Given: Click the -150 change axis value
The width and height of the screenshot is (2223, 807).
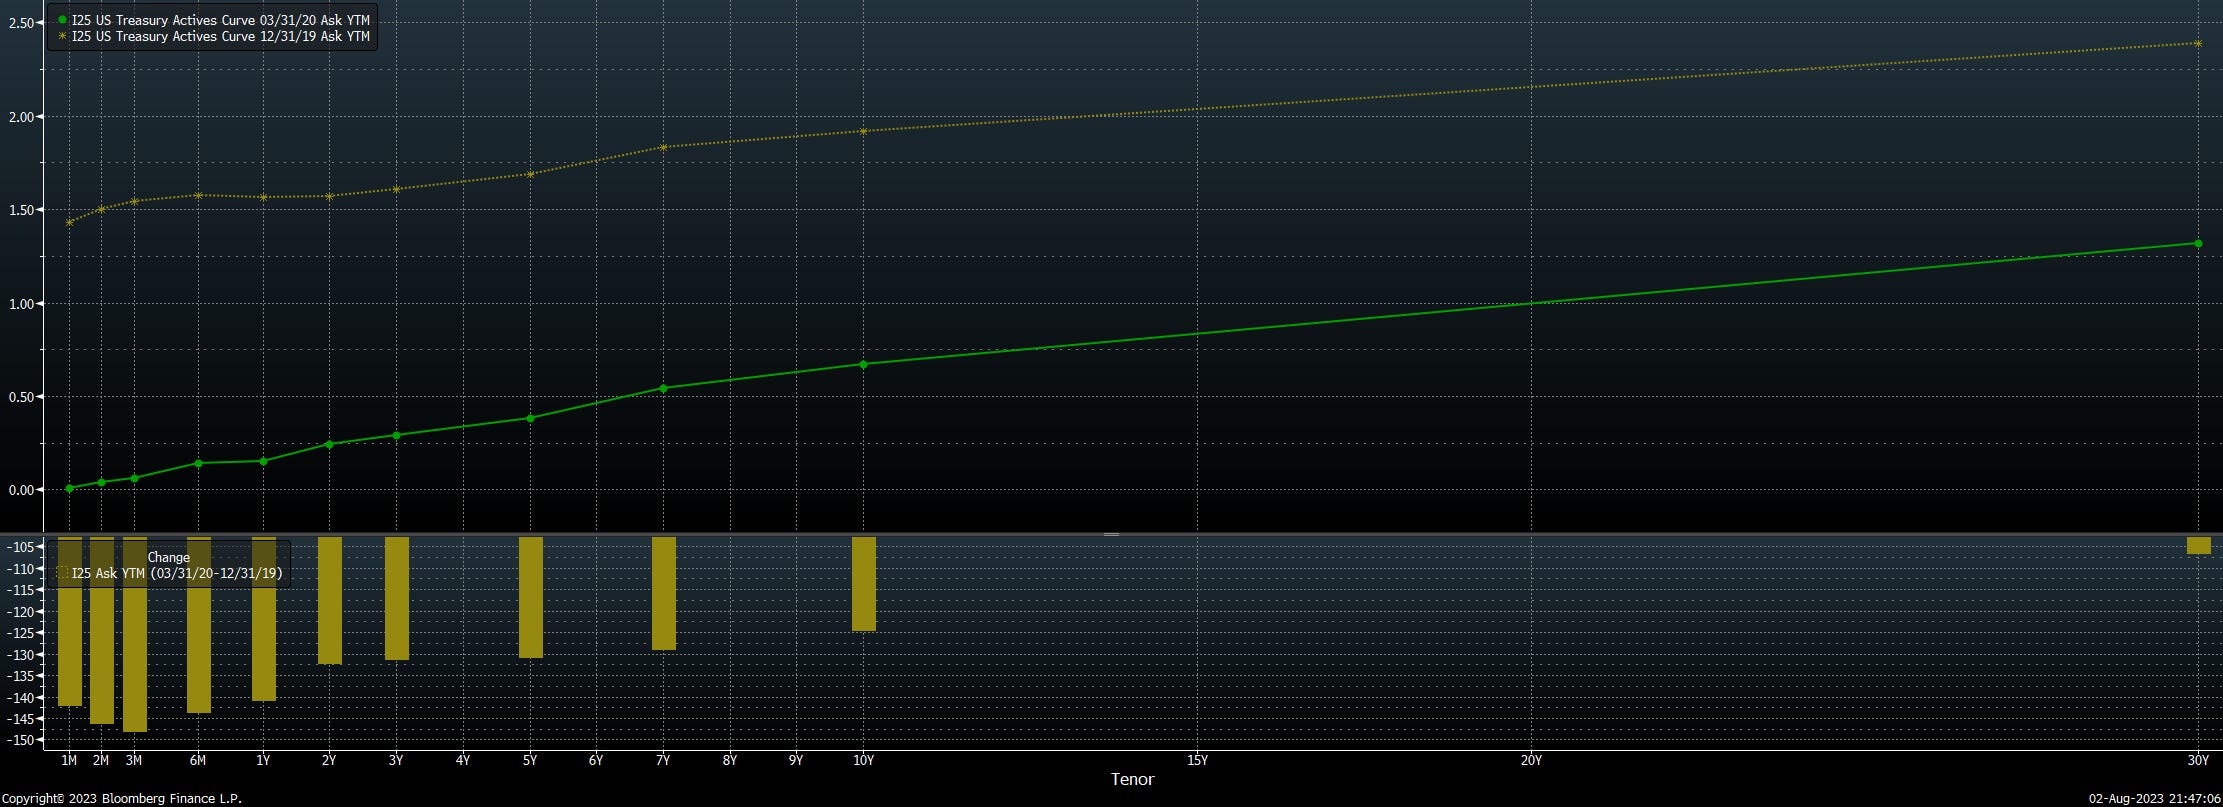Looking at the screenshot, I should point(21,740).
